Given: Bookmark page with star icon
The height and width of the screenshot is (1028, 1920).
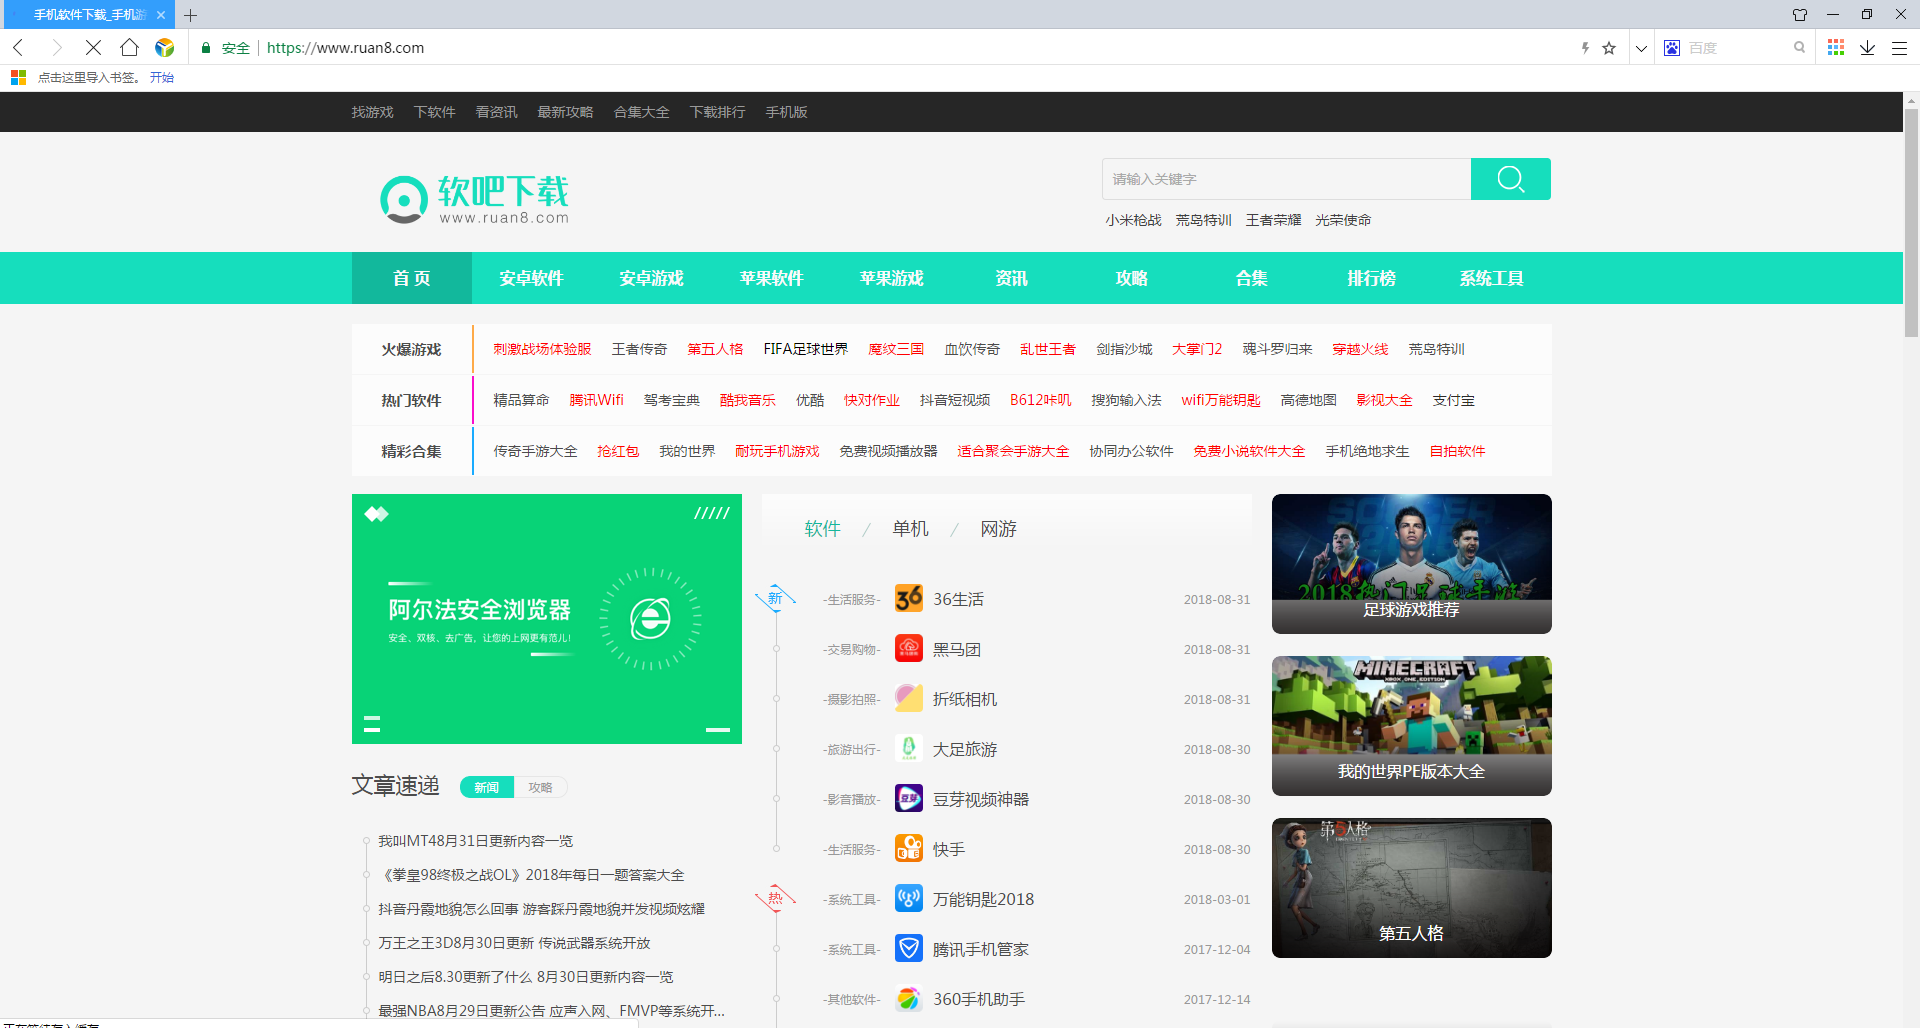Looking at the screenshot, I should pyautogui.click(x=1609, y=48).
